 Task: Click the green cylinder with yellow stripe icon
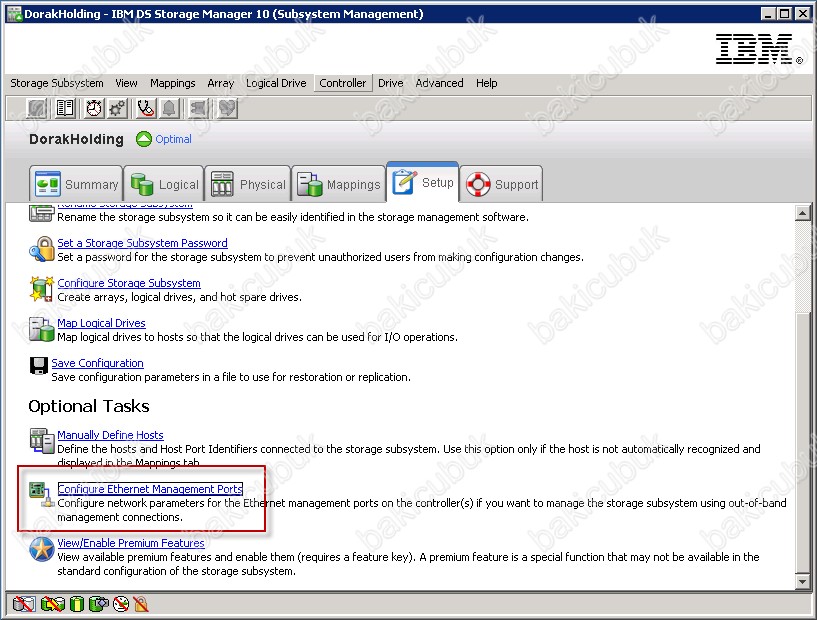tap(77, 604)
